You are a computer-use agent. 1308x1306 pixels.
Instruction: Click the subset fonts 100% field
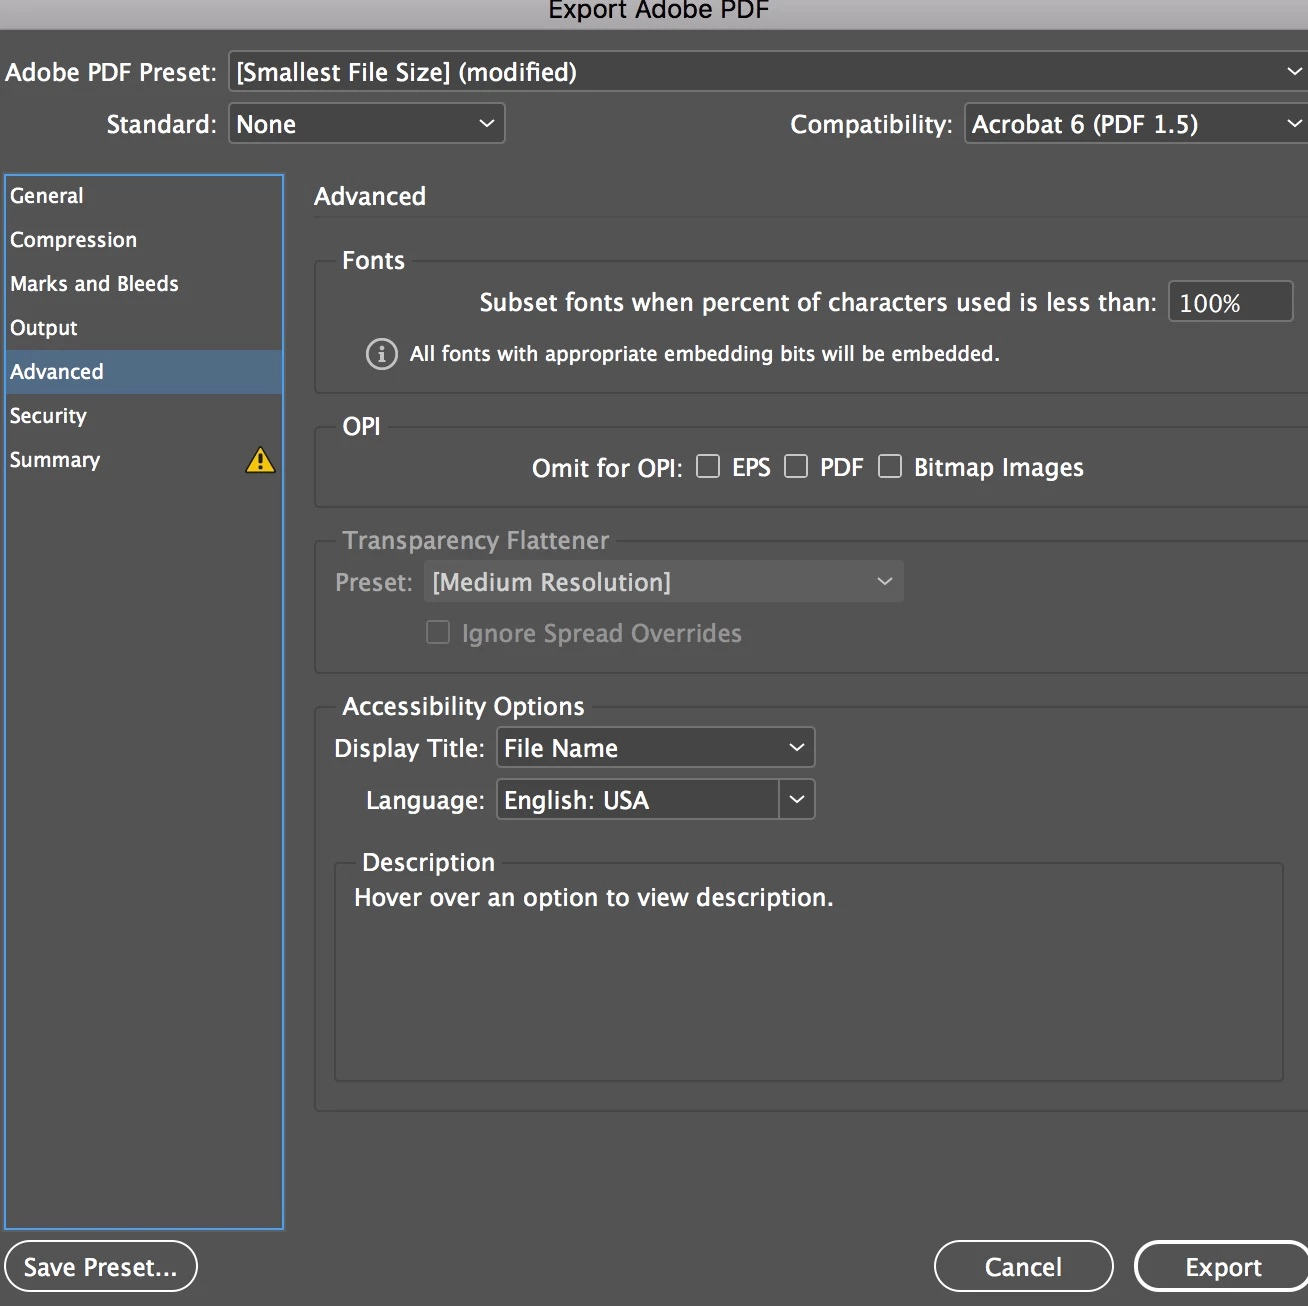tap(1231, 302)
